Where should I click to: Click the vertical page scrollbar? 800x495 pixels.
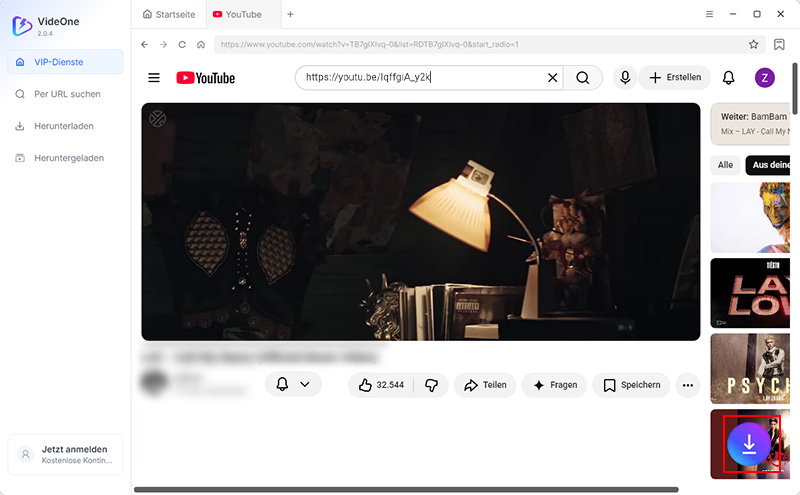[x=794, y=89]
